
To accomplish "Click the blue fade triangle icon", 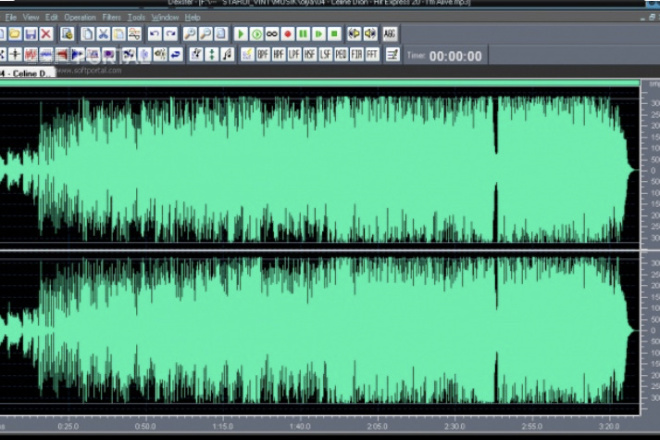I will pos(77,54).
